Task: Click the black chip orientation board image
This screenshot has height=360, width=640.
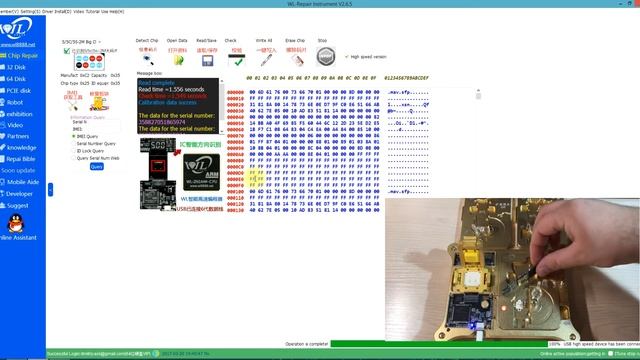Action: tap(158, 174)
